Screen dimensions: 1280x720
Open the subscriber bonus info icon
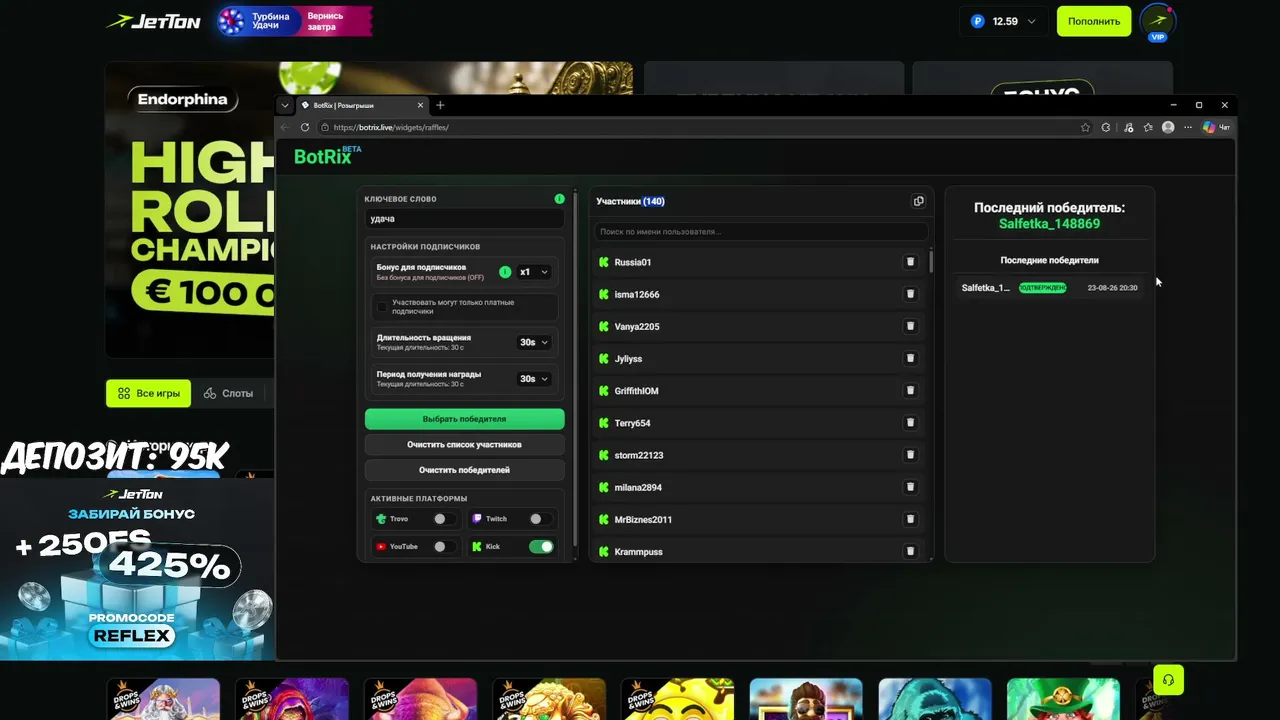tap(505, 272)
